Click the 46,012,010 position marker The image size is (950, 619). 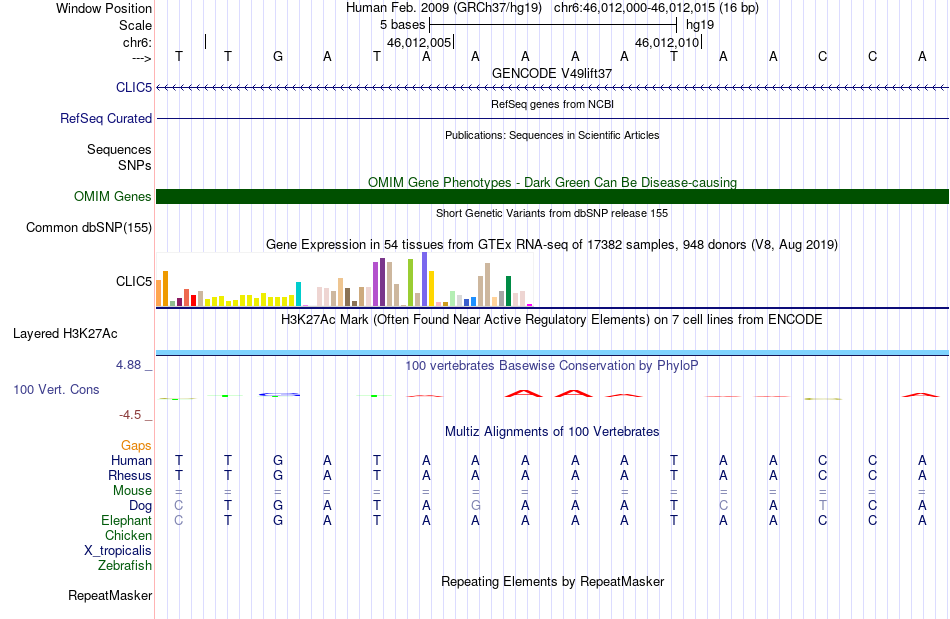coord(667,42)
